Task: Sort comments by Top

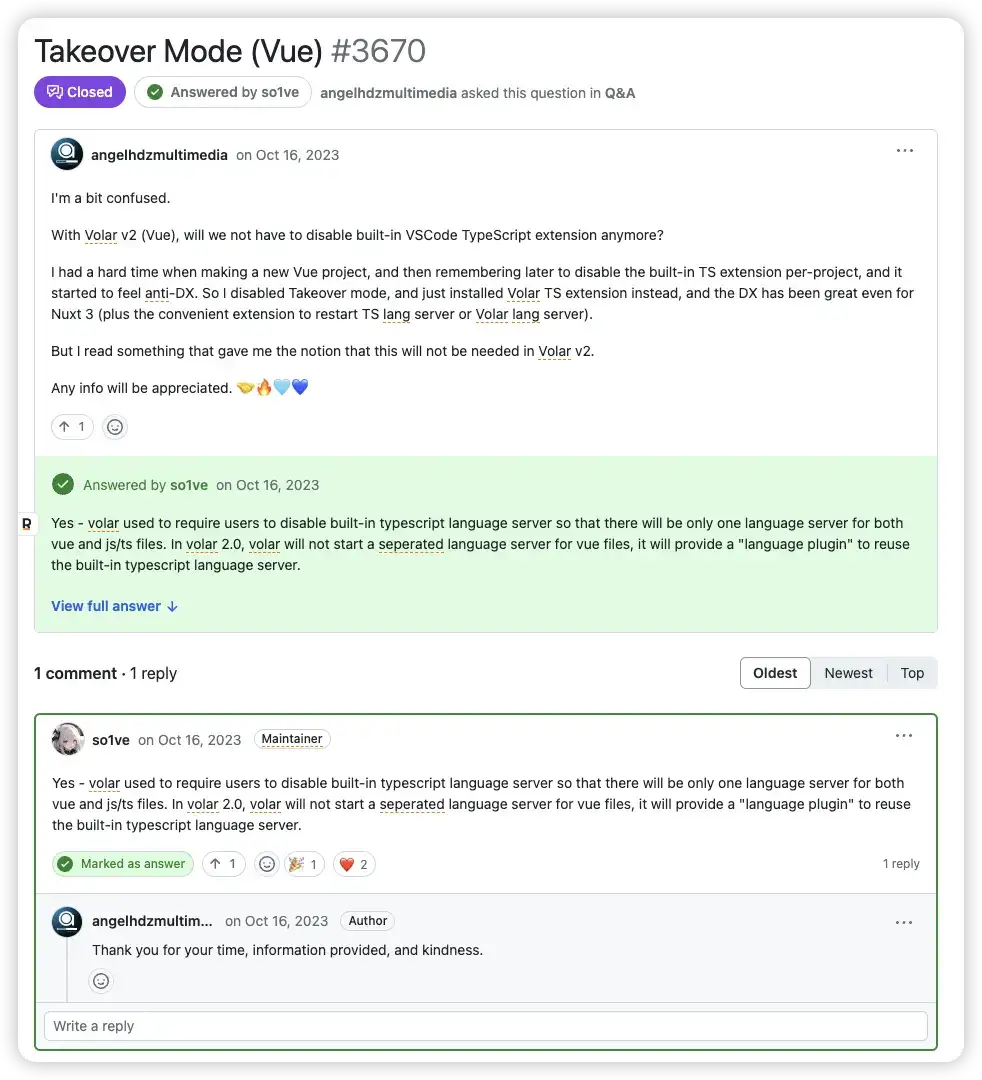Action: (911, 673)
